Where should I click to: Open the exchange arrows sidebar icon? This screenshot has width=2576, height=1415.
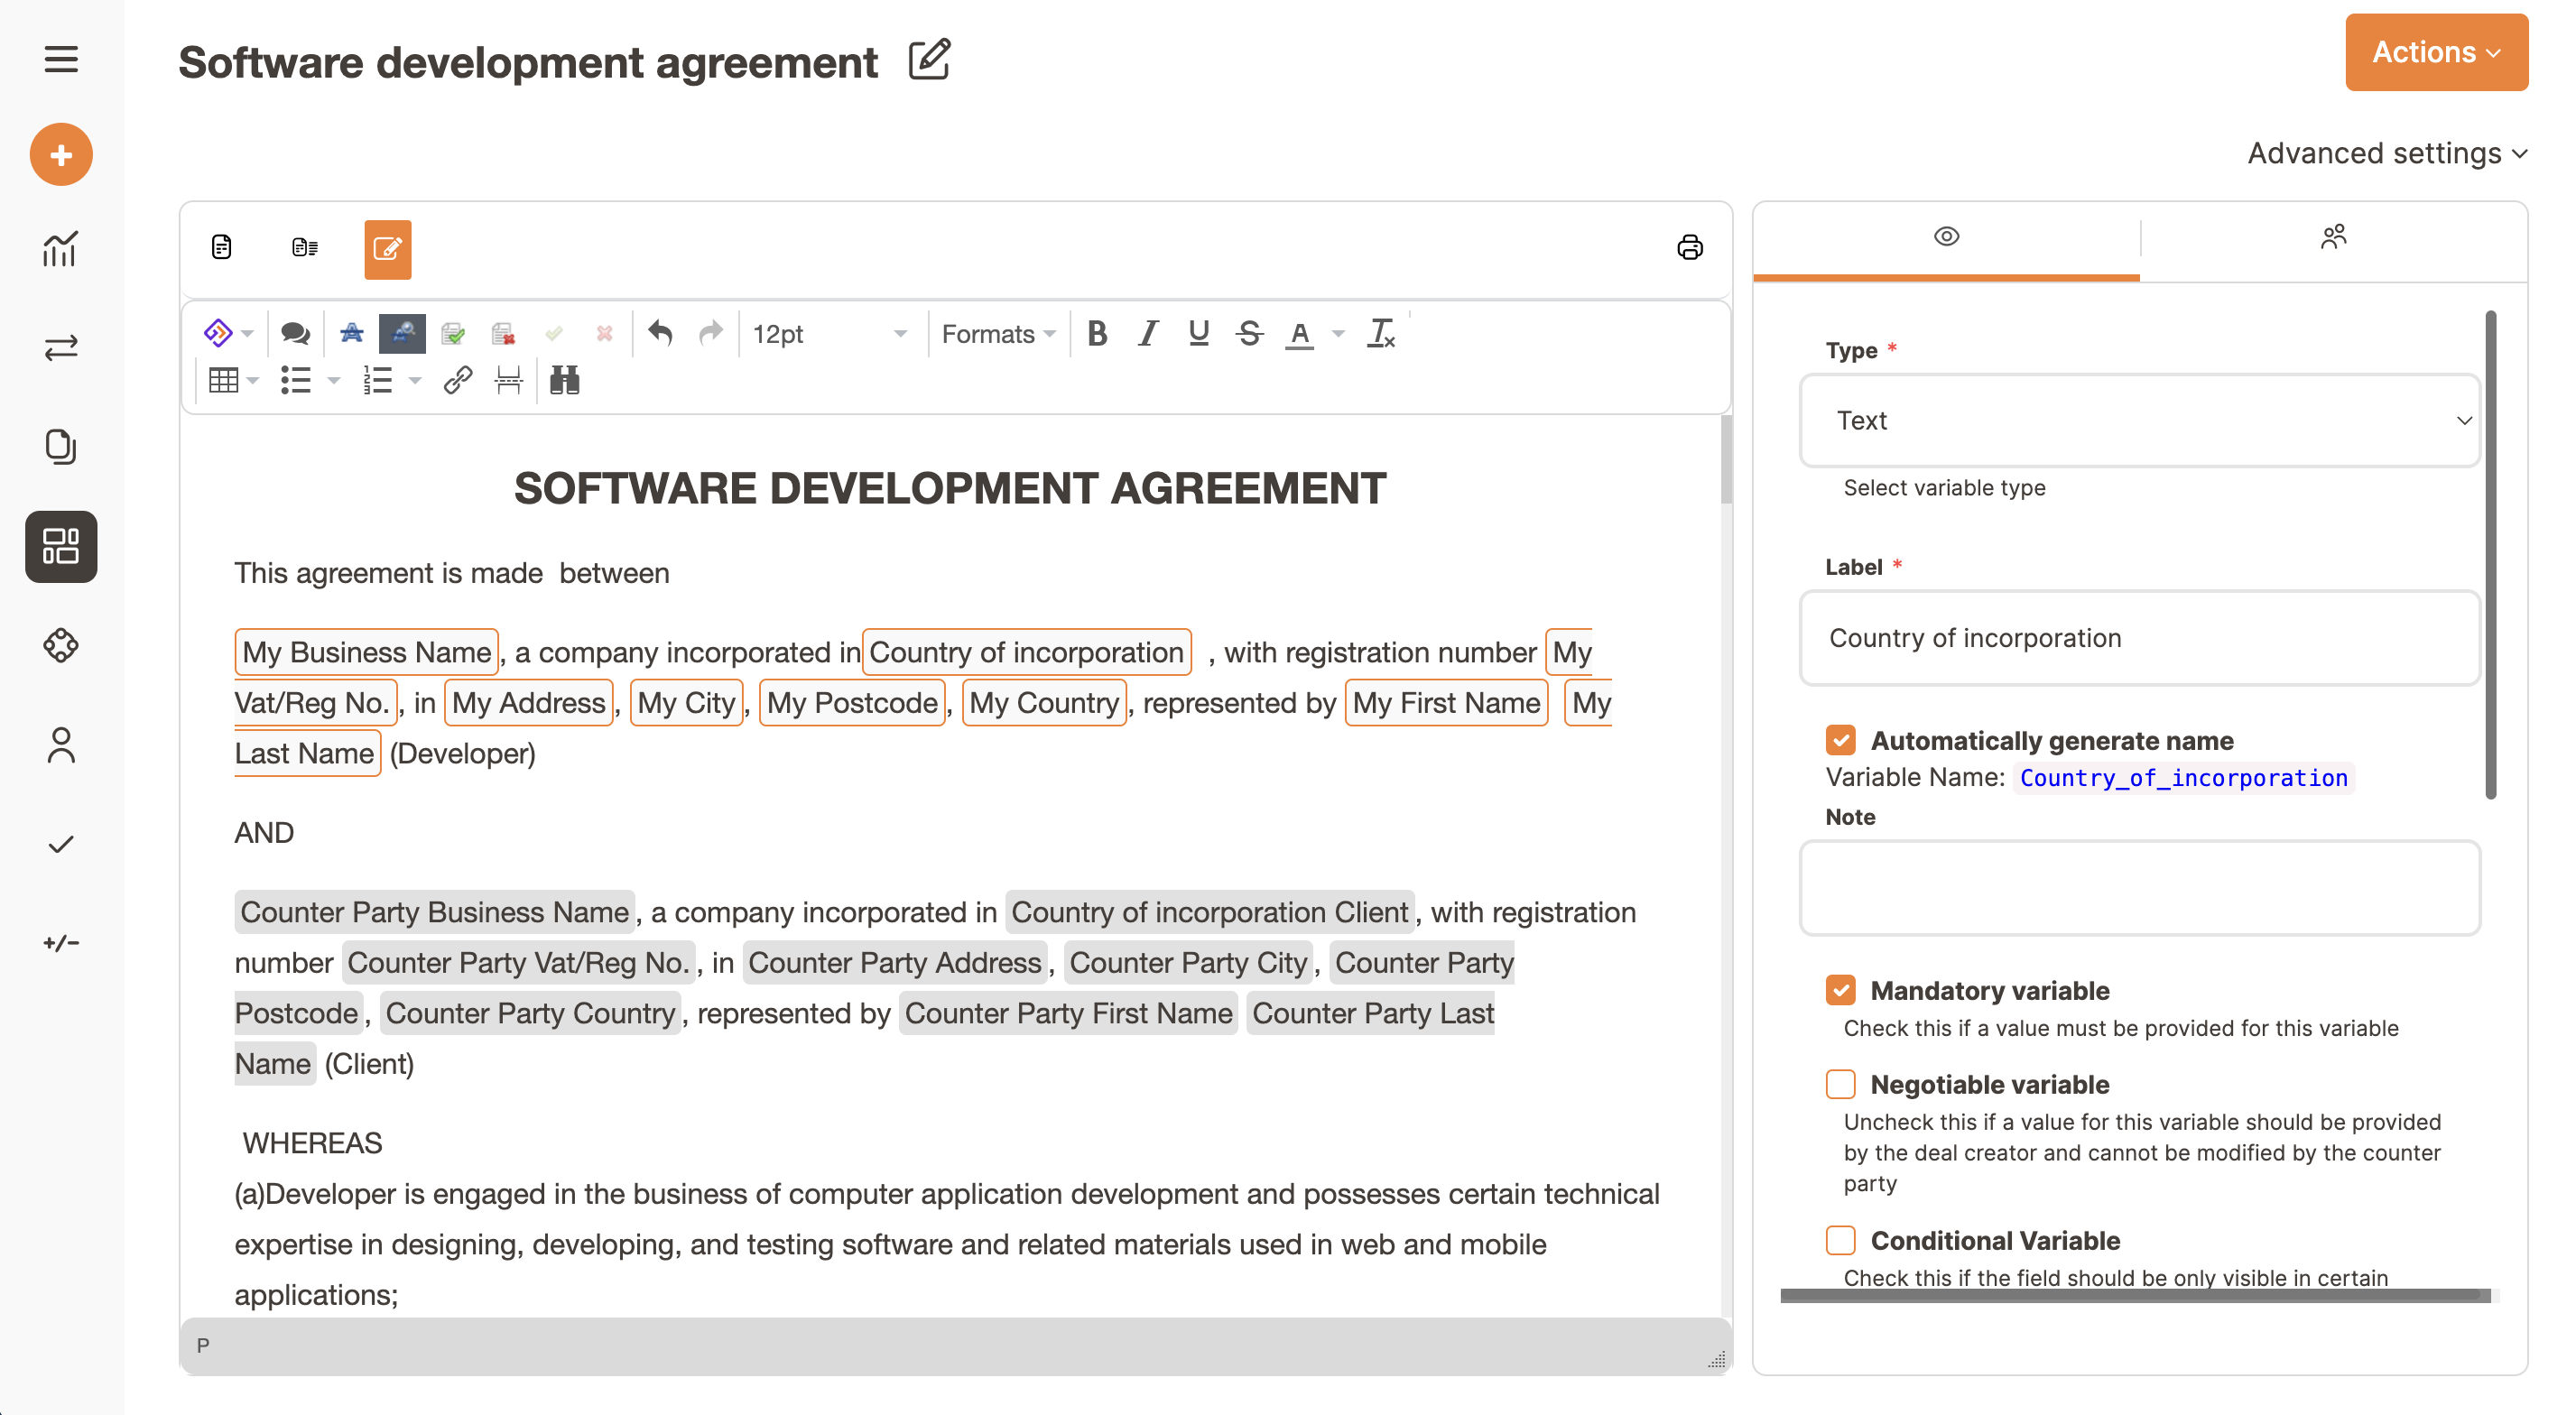click(61, 348)
